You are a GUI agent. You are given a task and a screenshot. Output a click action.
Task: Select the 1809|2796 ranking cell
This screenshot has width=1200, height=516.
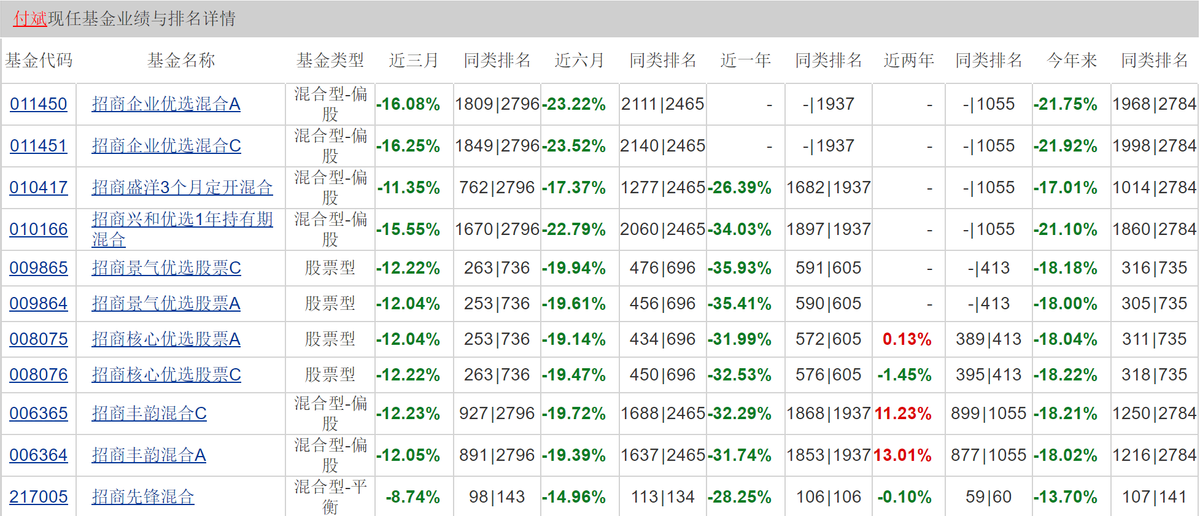[497, 104]
